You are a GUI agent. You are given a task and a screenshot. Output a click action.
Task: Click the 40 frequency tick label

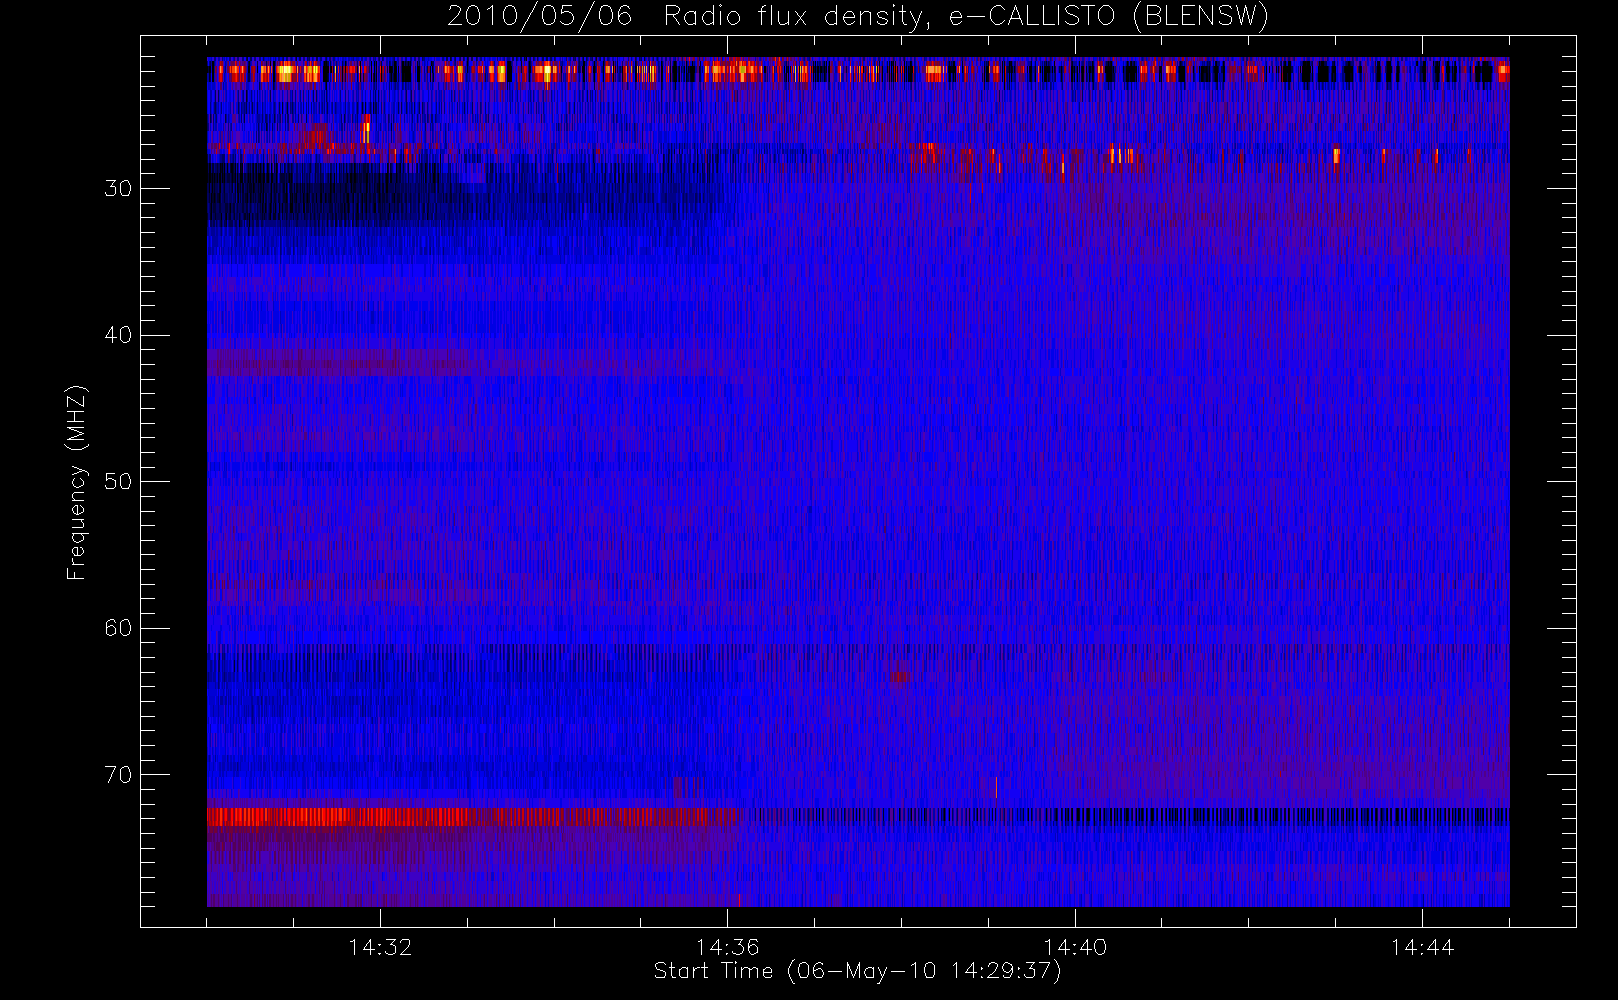coord(118,335)
